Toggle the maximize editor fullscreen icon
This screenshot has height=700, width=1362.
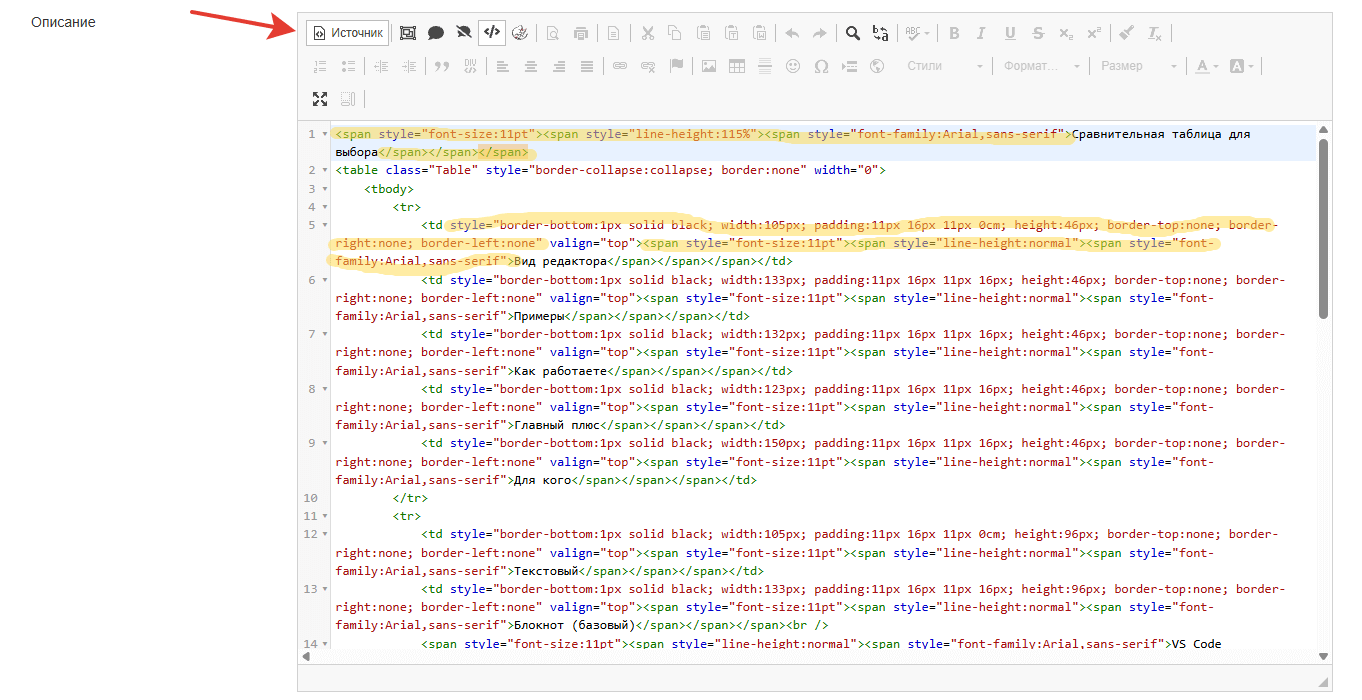[320, 99]
